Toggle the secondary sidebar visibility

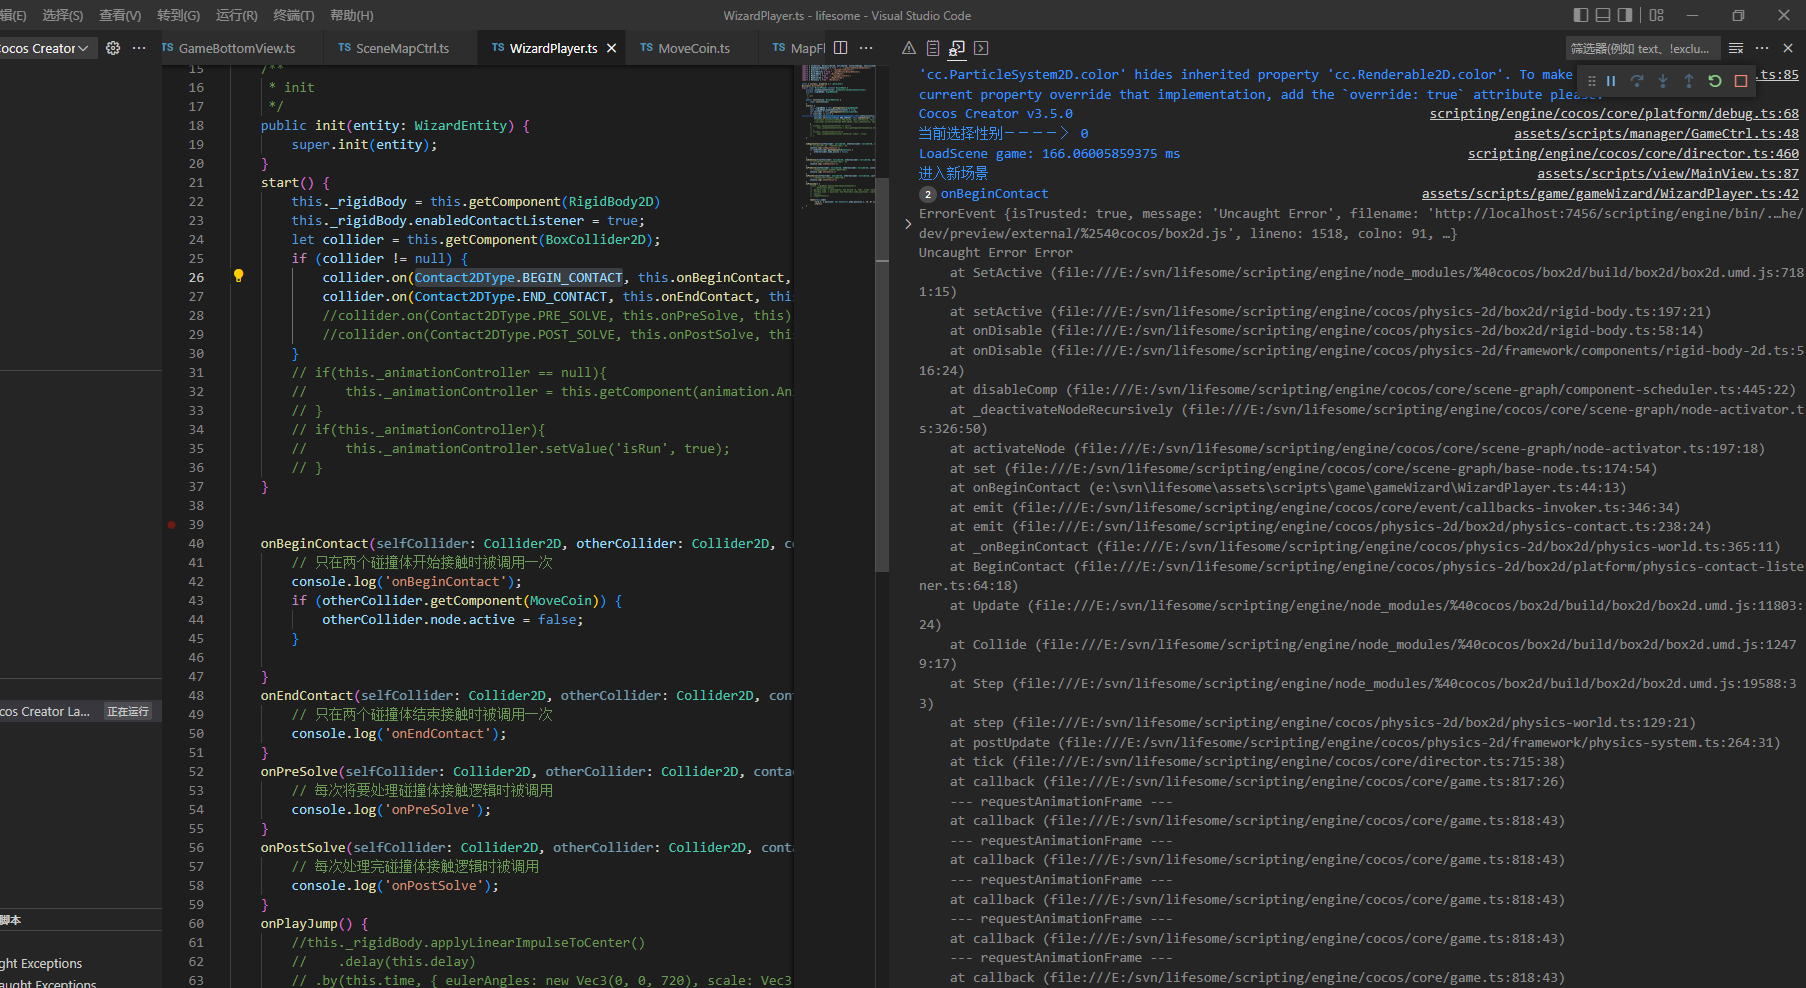coord(1625,15)
